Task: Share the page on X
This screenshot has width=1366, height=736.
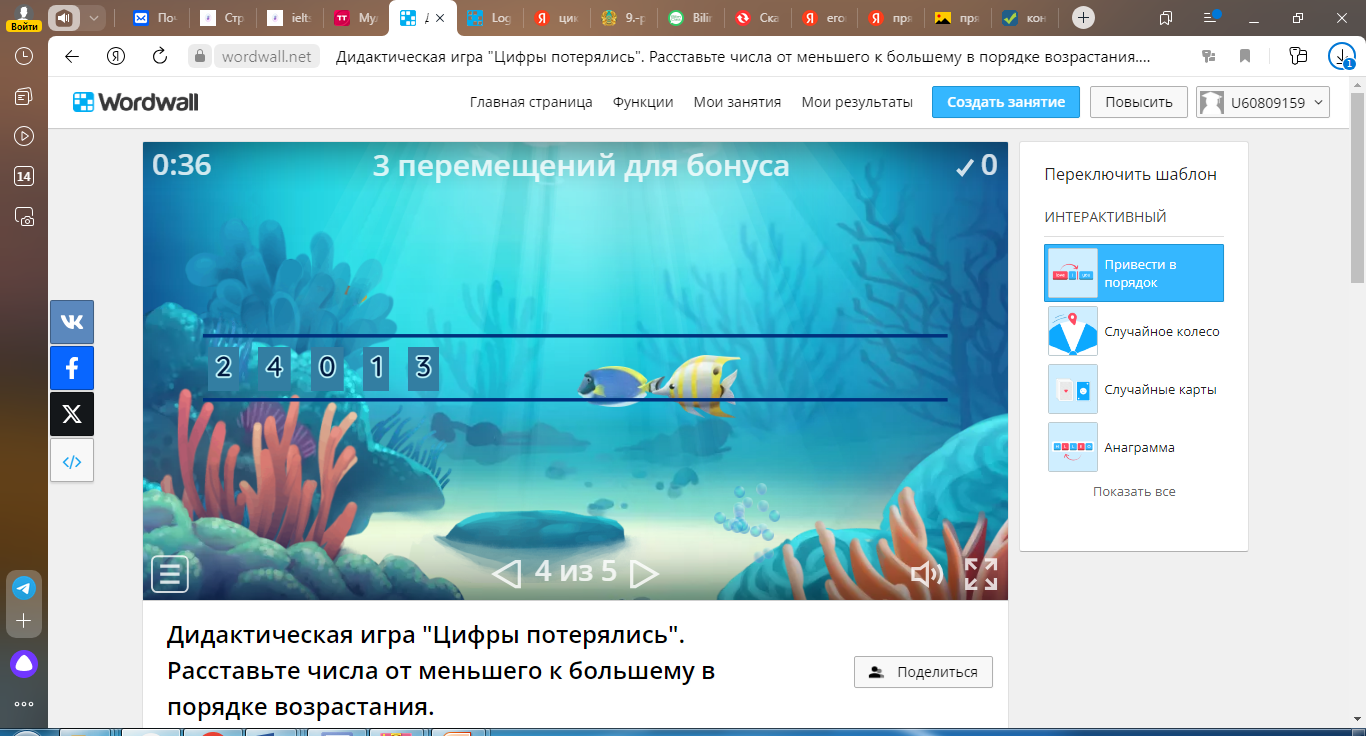Action: 72,414
